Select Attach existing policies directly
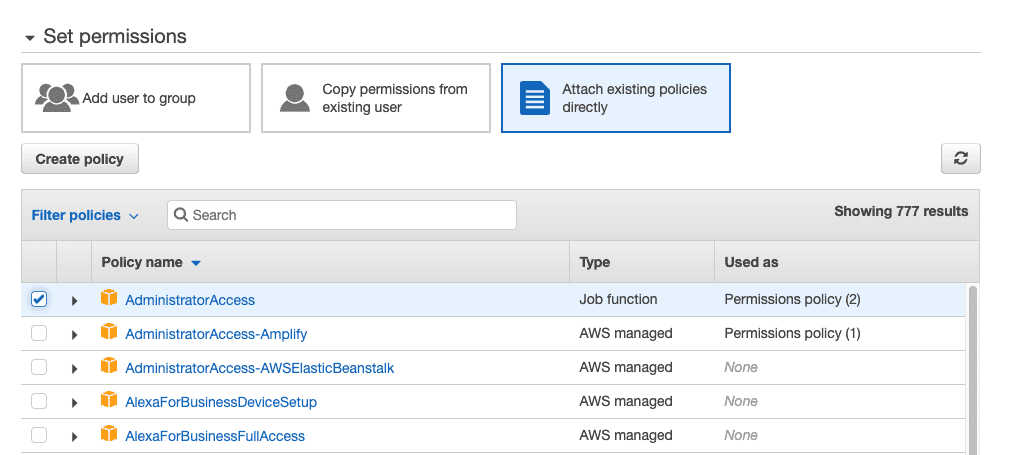Viewport: 1011px width, 455px height. click(x=616, y=98)
